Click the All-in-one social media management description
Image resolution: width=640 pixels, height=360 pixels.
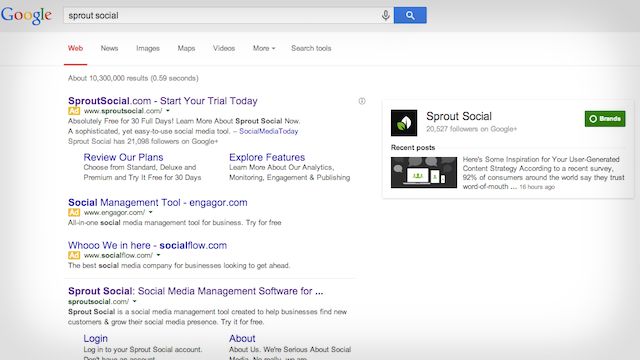(175, 222)
